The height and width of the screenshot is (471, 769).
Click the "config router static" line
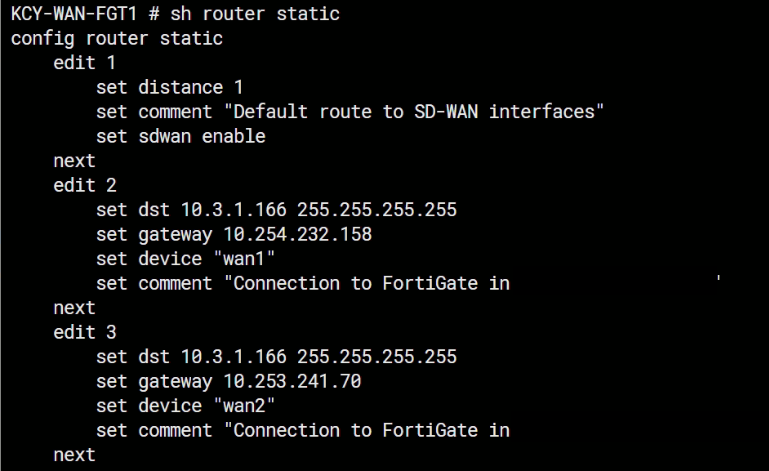point(117,38)
